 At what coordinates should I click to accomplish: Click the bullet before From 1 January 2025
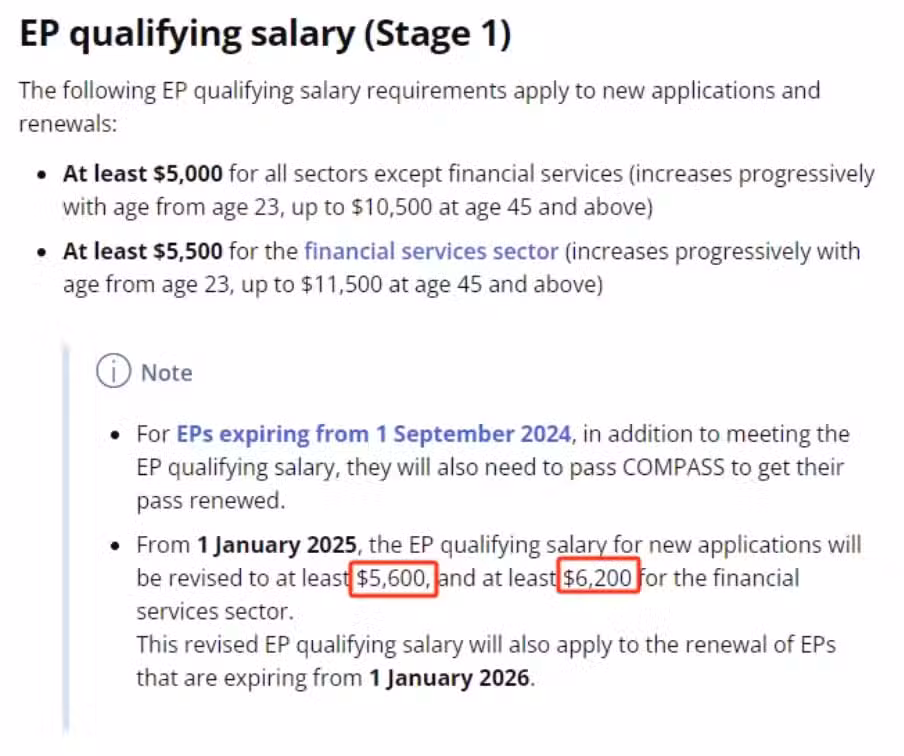click(x=115, y=546)
